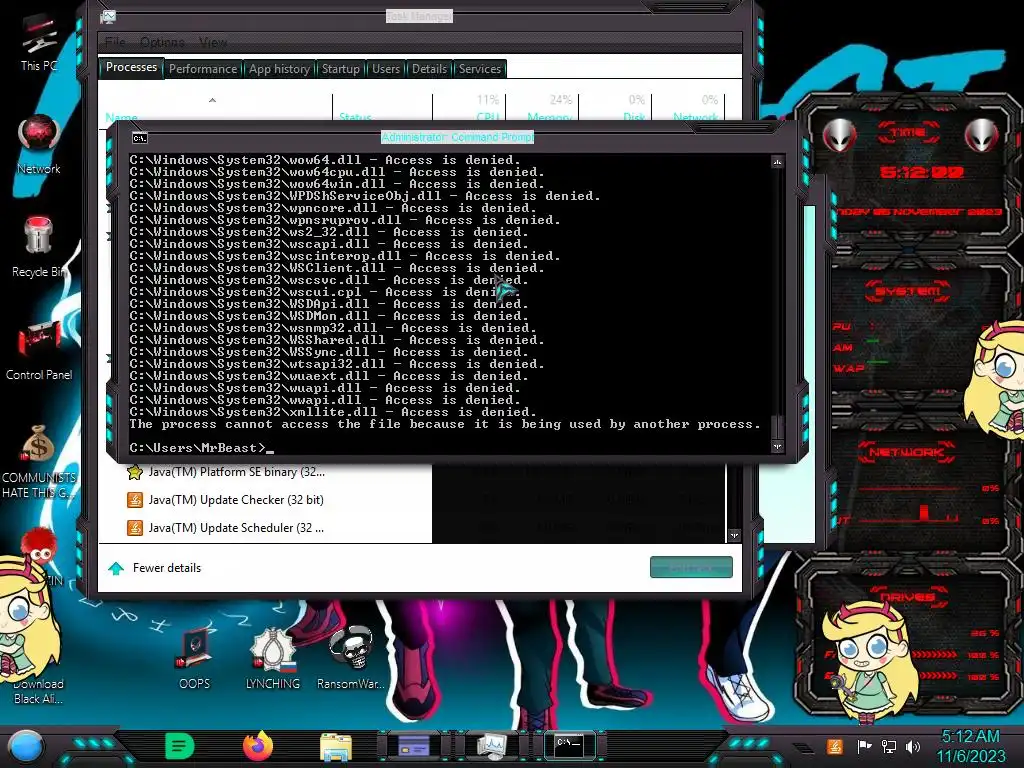
Task: Open the LYNCHING desktop shortcut
Action: 273,658
